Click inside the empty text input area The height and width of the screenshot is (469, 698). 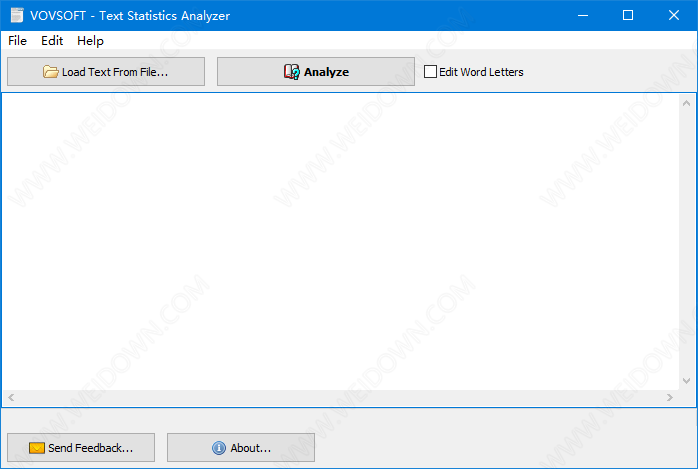pos(341,242)
